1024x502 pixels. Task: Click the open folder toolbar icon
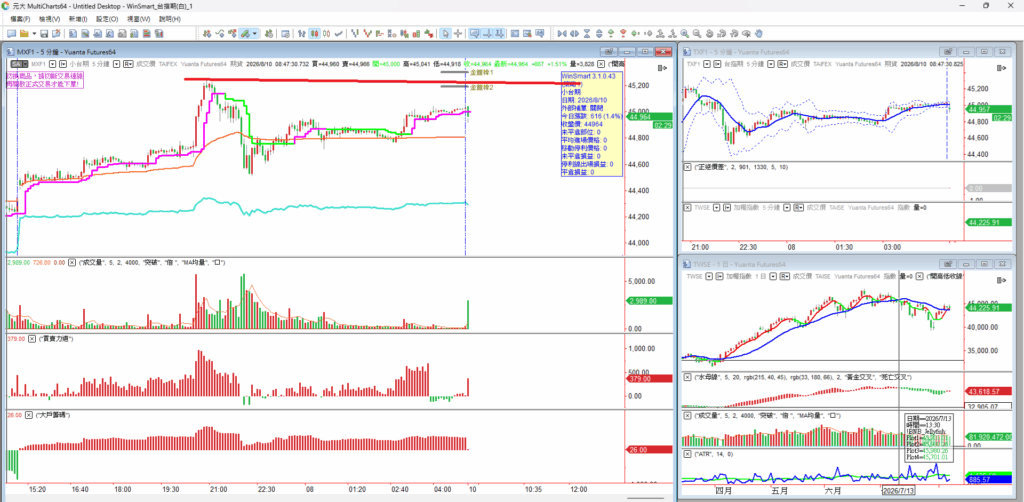click(24, 33)
